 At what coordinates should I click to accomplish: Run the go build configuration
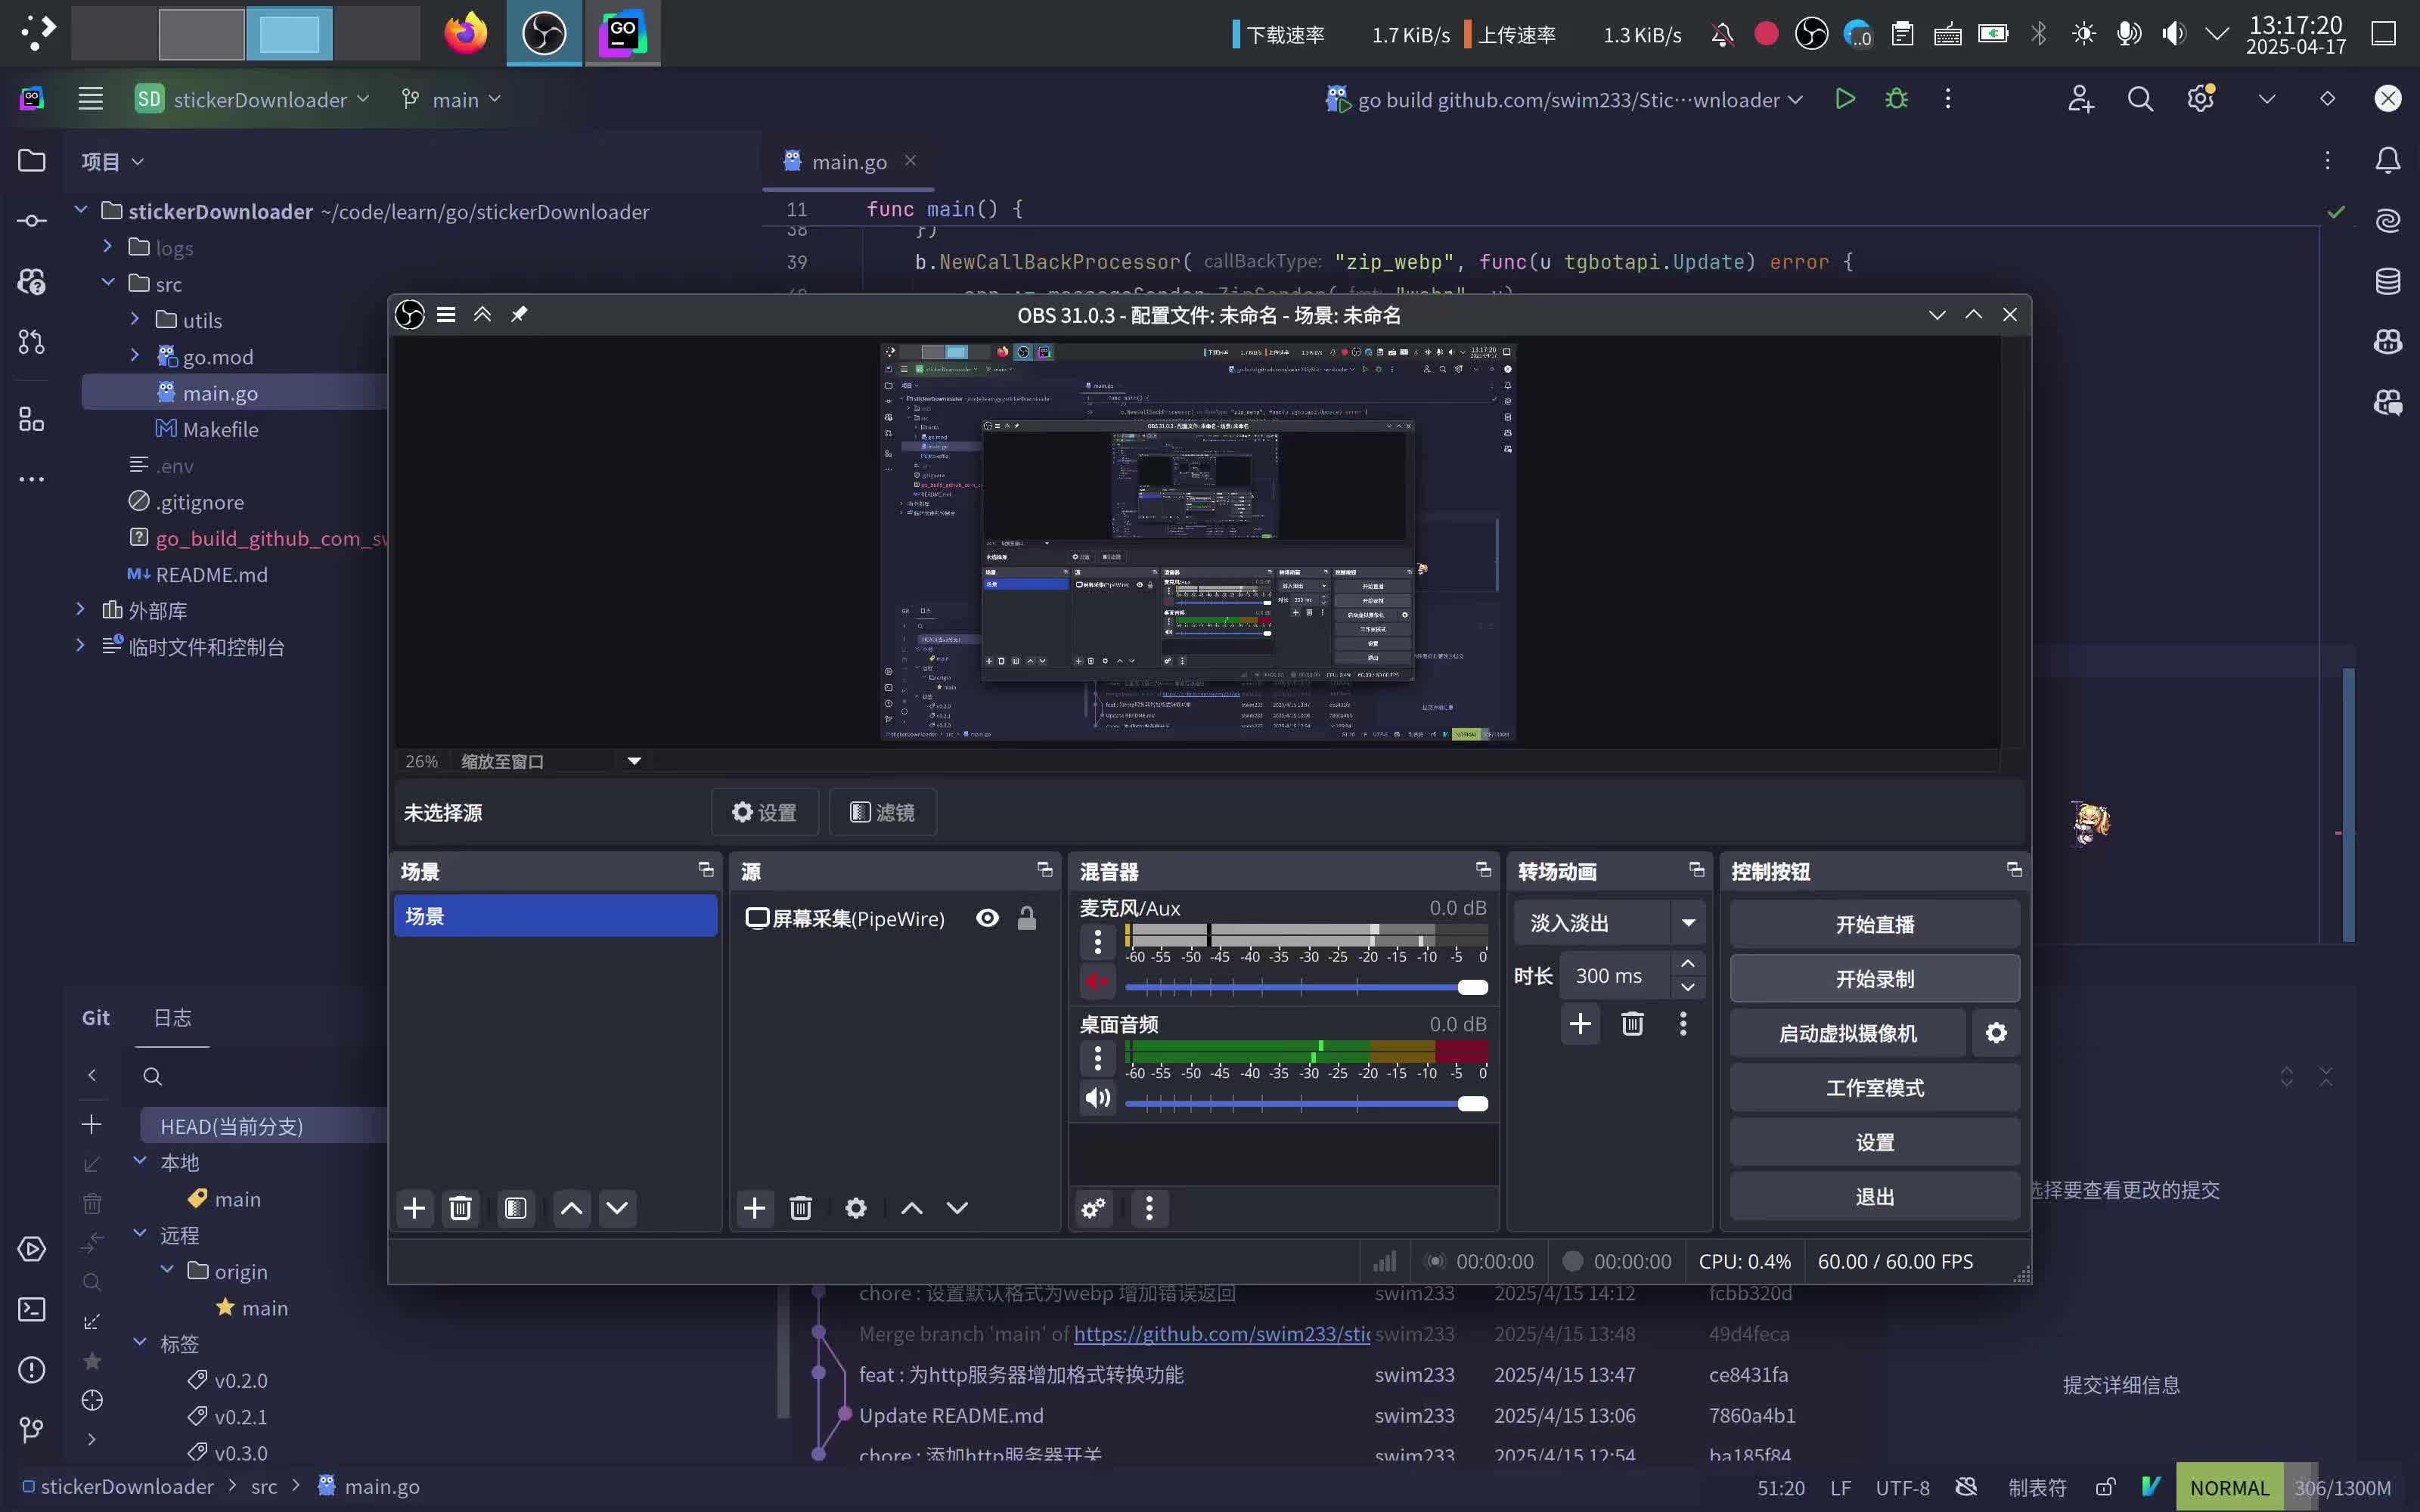pos(1845,99)
